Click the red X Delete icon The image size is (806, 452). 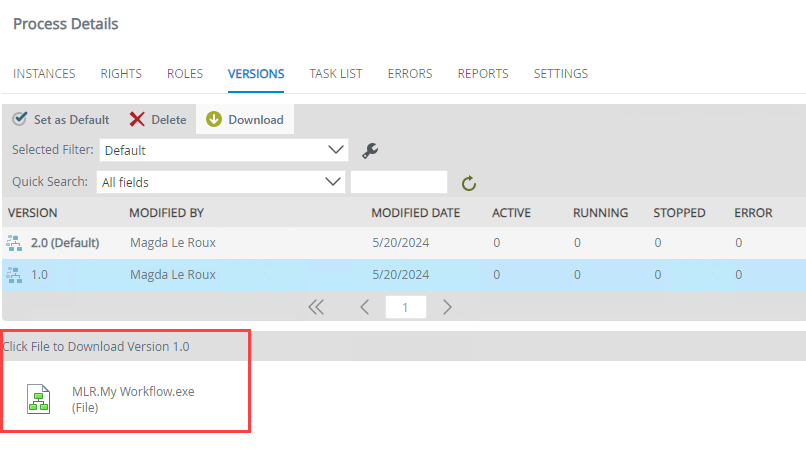tap(137, 120)
